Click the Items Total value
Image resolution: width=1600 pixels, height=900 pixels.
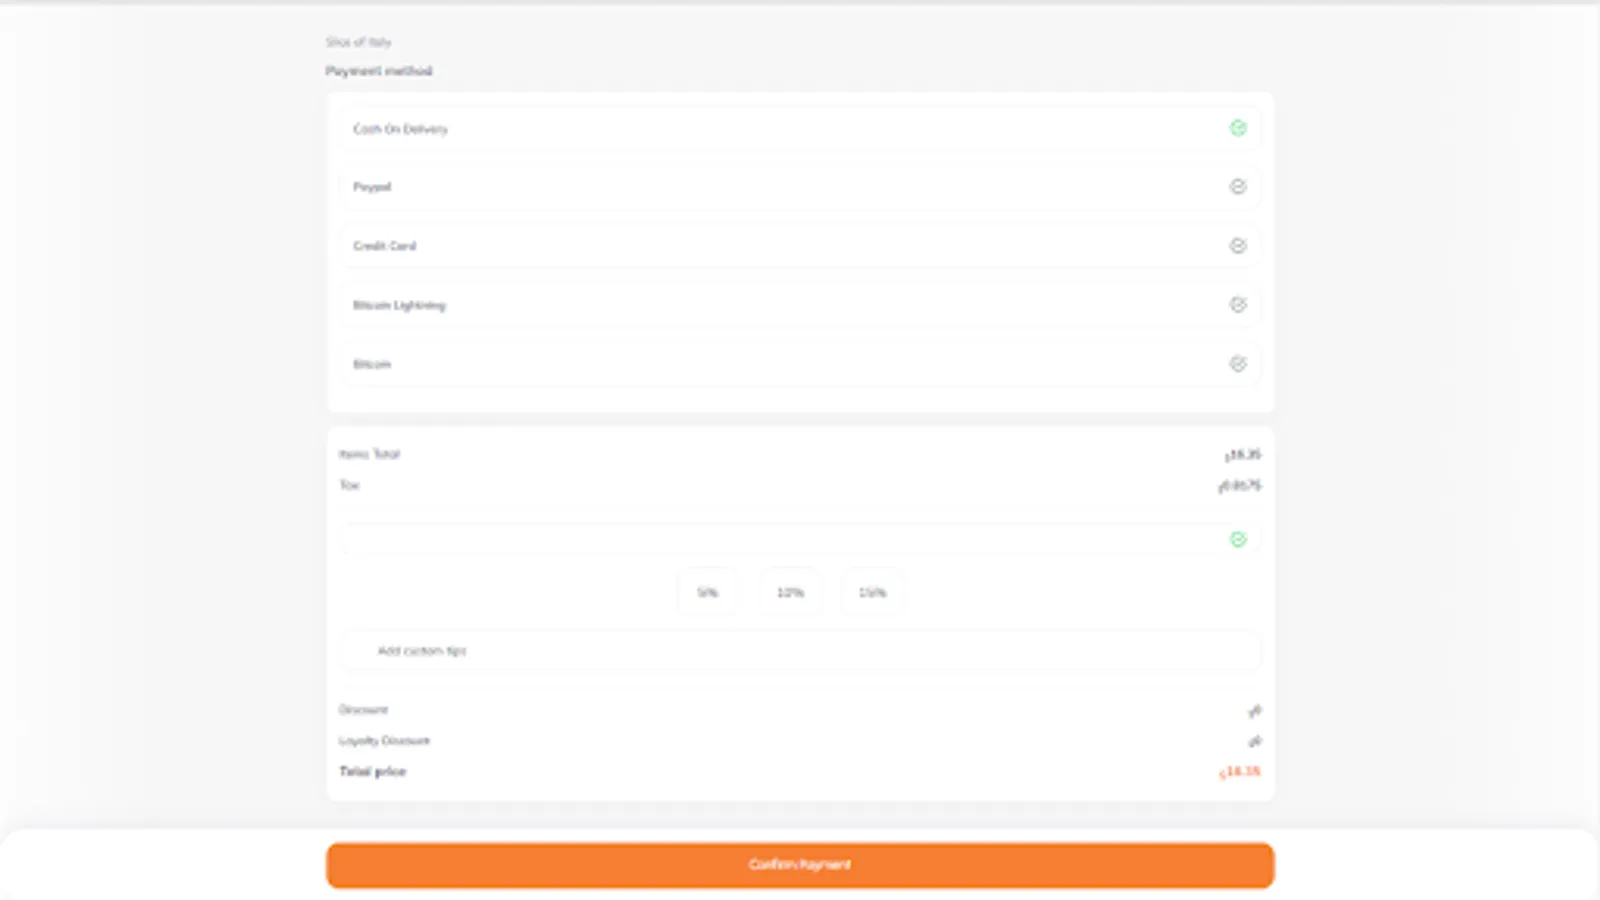pos(1241,453)
